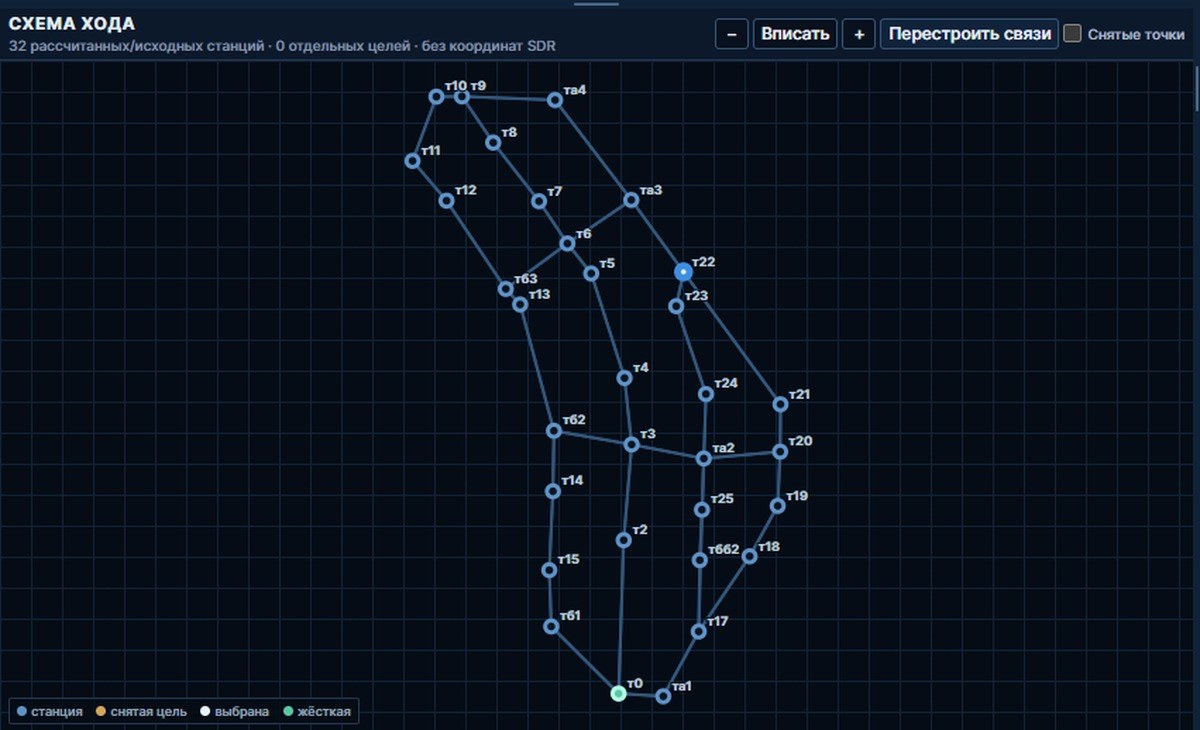1200x730 pixels.
Task: Select the fixed station node т0
Action: (619, 693)
